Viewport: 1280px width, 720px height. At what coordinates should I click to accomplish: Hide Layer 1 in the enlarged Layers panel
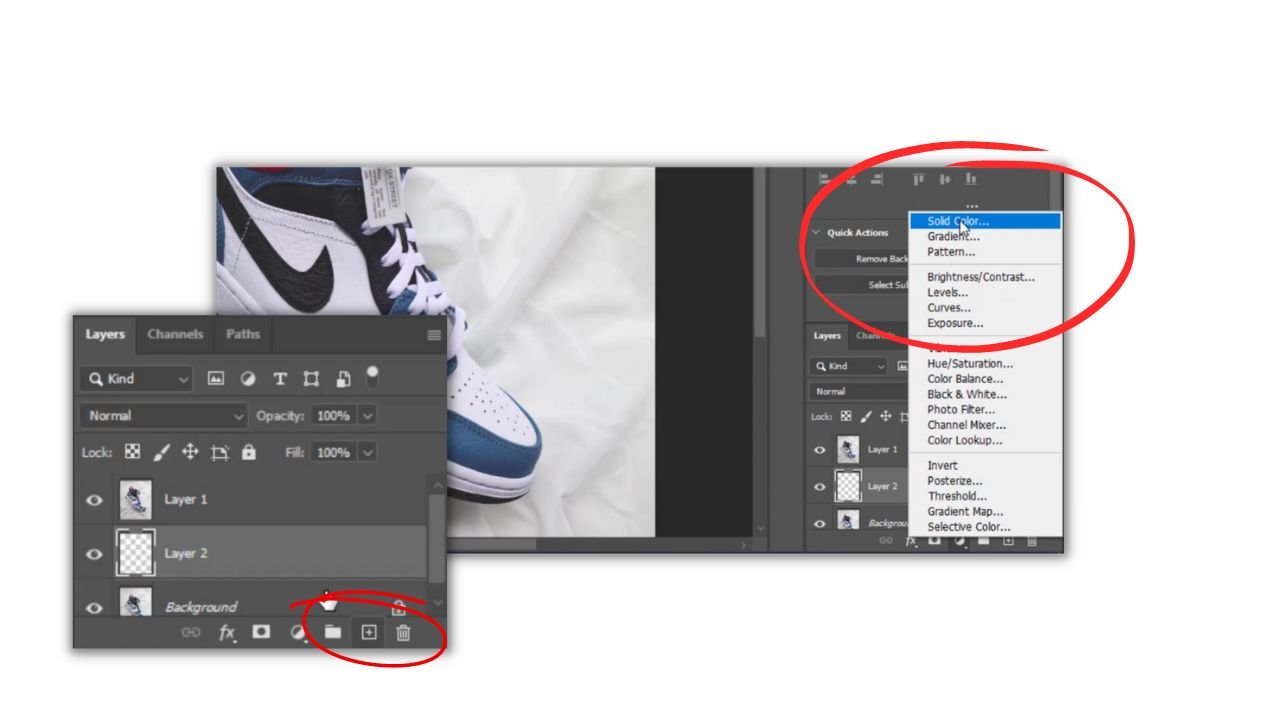(x=95, y=499)
